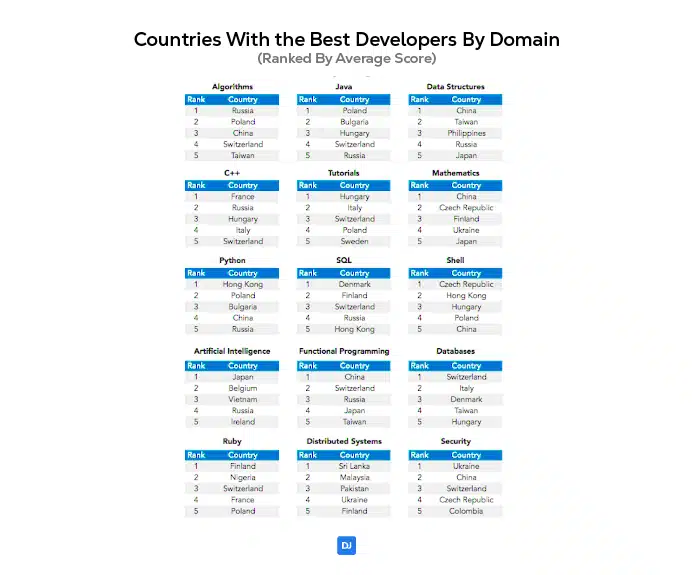The height and width of the screenshot is (575, 693).
Task: Click Philippines in Data Structures table
Action: (x=466, y=133)
